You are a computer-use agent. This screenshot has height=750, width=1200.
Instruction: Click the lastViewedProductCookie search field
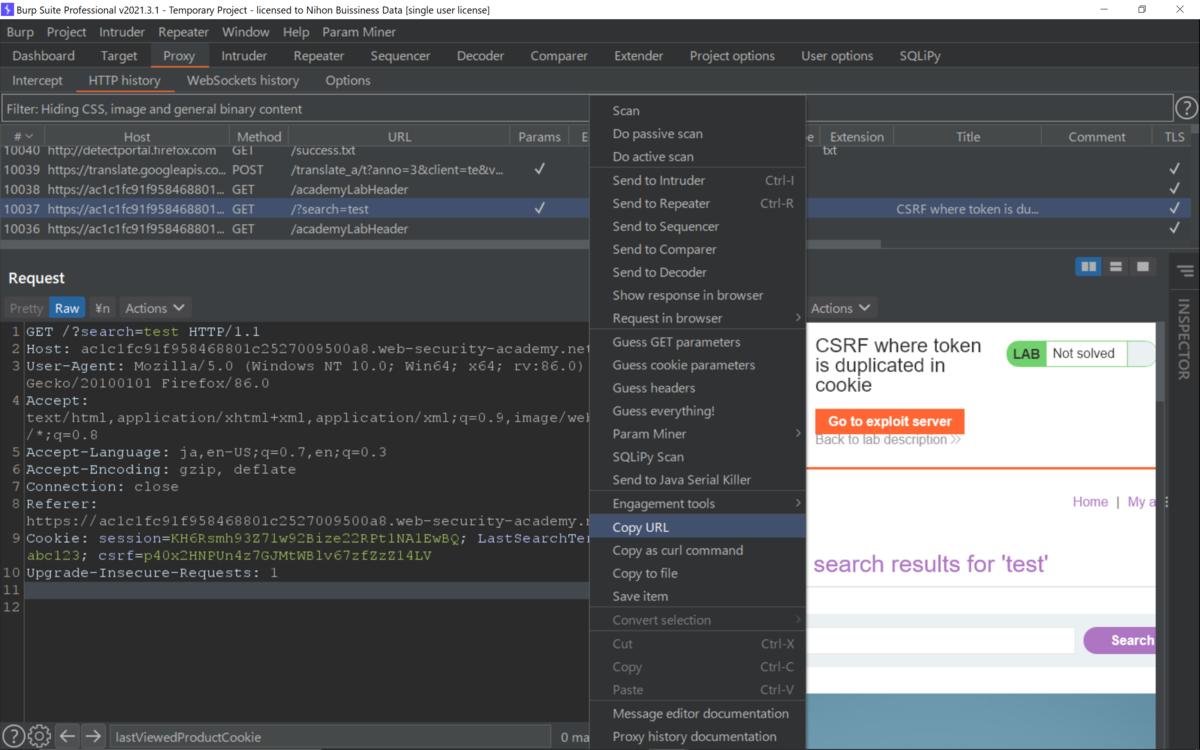tap(329, 737)
